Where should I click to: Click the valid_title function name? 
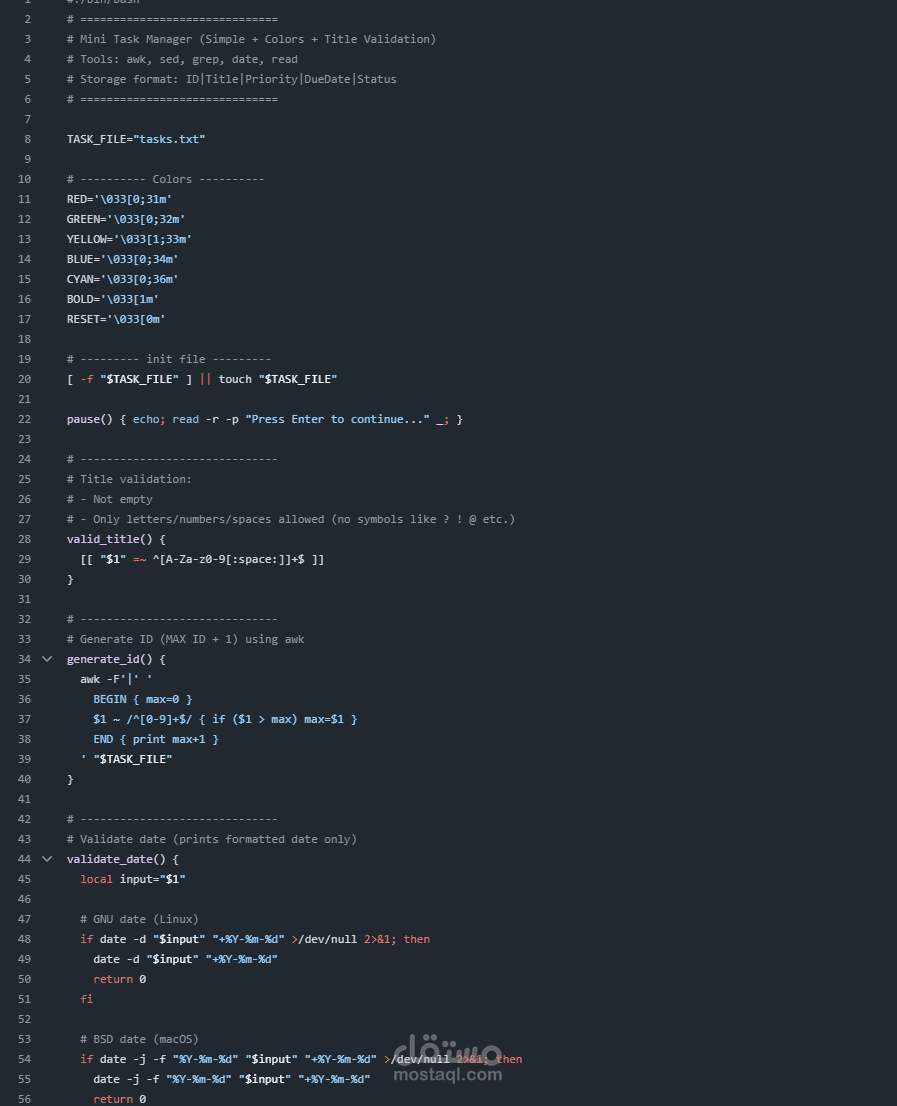(x=104, y=539)
